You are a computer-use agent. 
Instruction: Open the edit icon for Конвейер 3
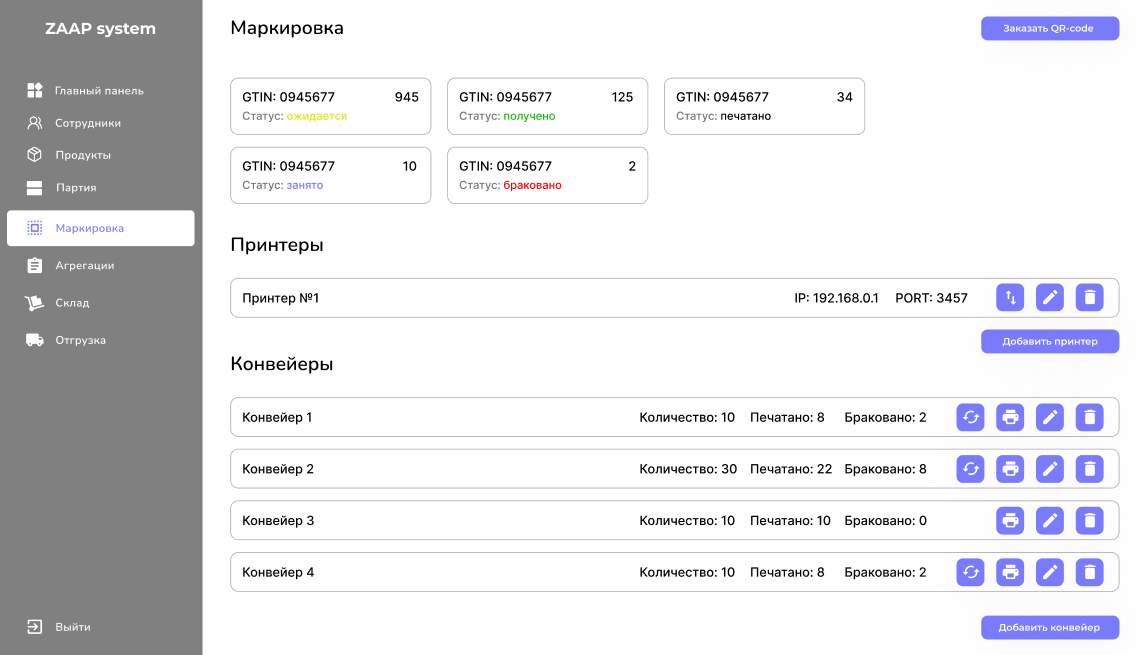pyautogui.click(x=1049, y=520)
